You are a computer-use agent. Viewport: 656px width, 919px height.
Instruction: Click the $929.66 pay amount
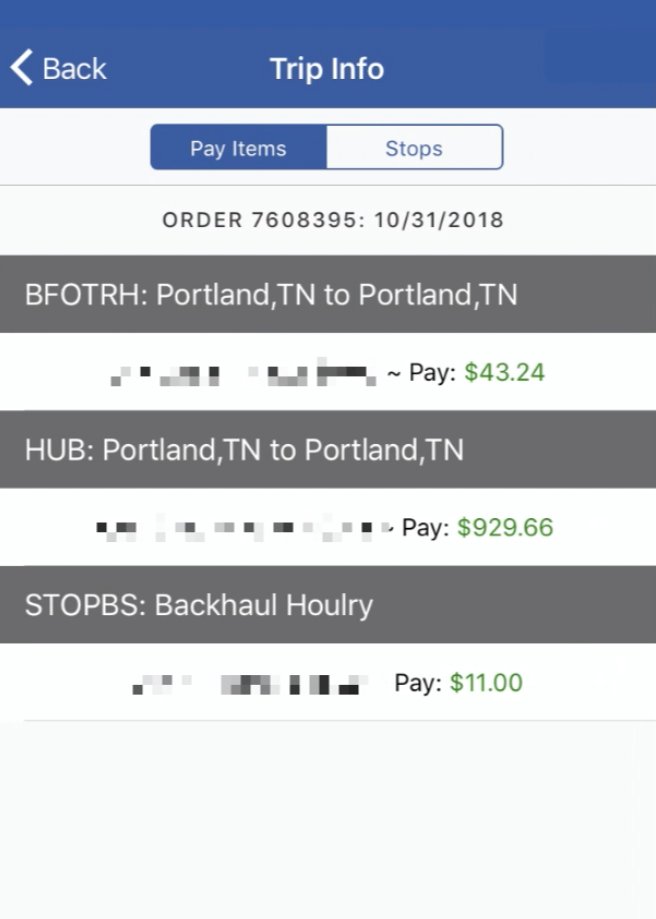(505, 527)
